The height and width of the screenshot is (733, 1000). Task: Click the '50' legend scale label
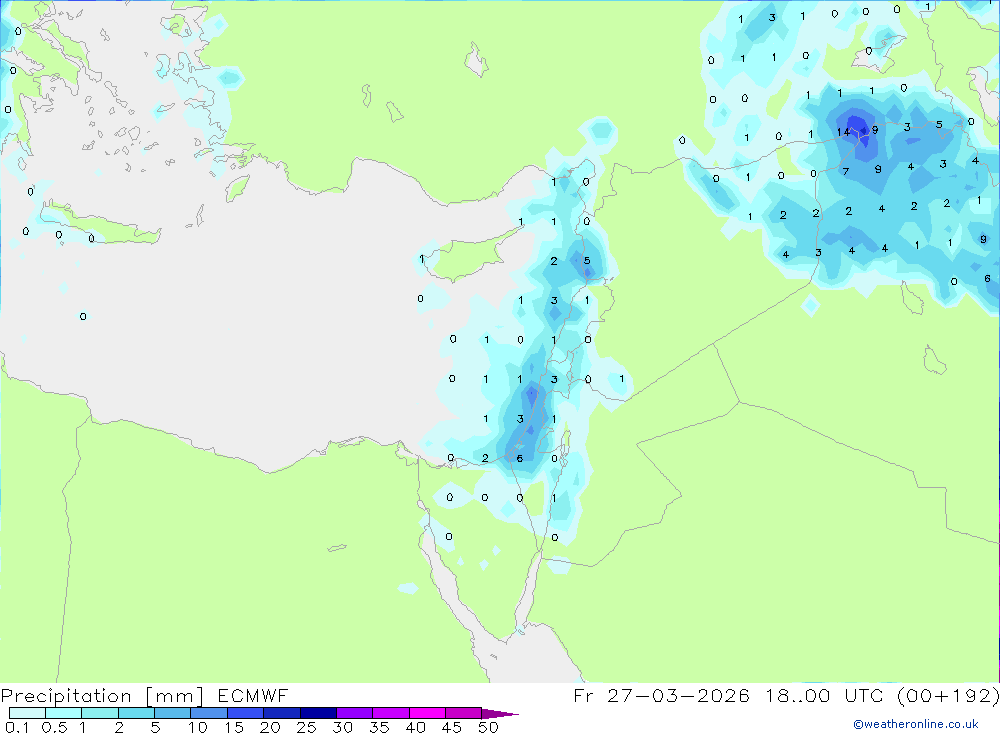pyautogui.click(x=488, y=727)
